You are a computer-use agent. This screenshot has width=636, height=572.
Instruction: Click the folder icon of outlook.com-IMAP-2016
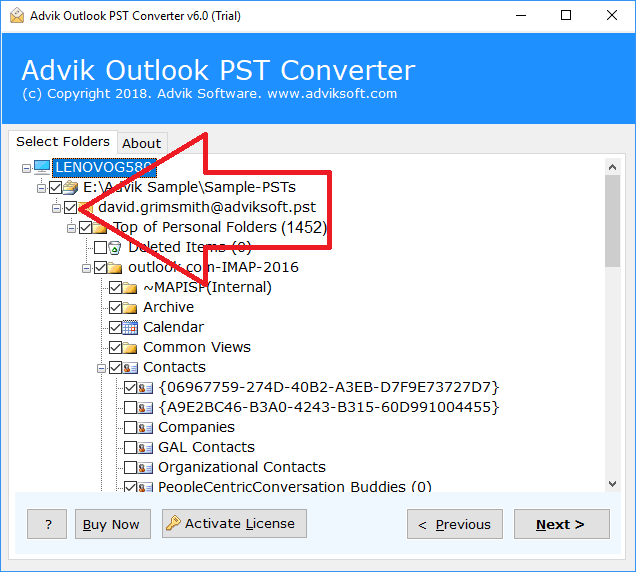(115, 268)
